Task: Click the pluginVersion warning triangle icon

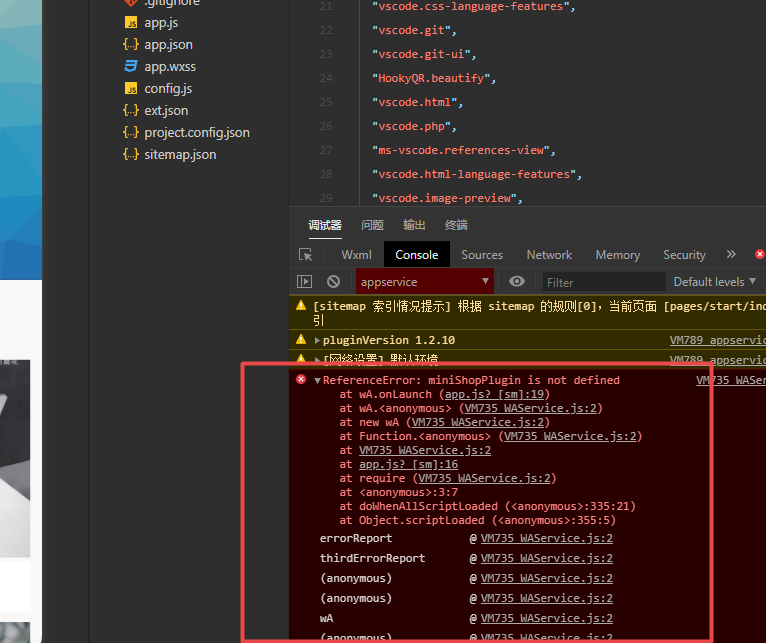Action: point(301,340)
